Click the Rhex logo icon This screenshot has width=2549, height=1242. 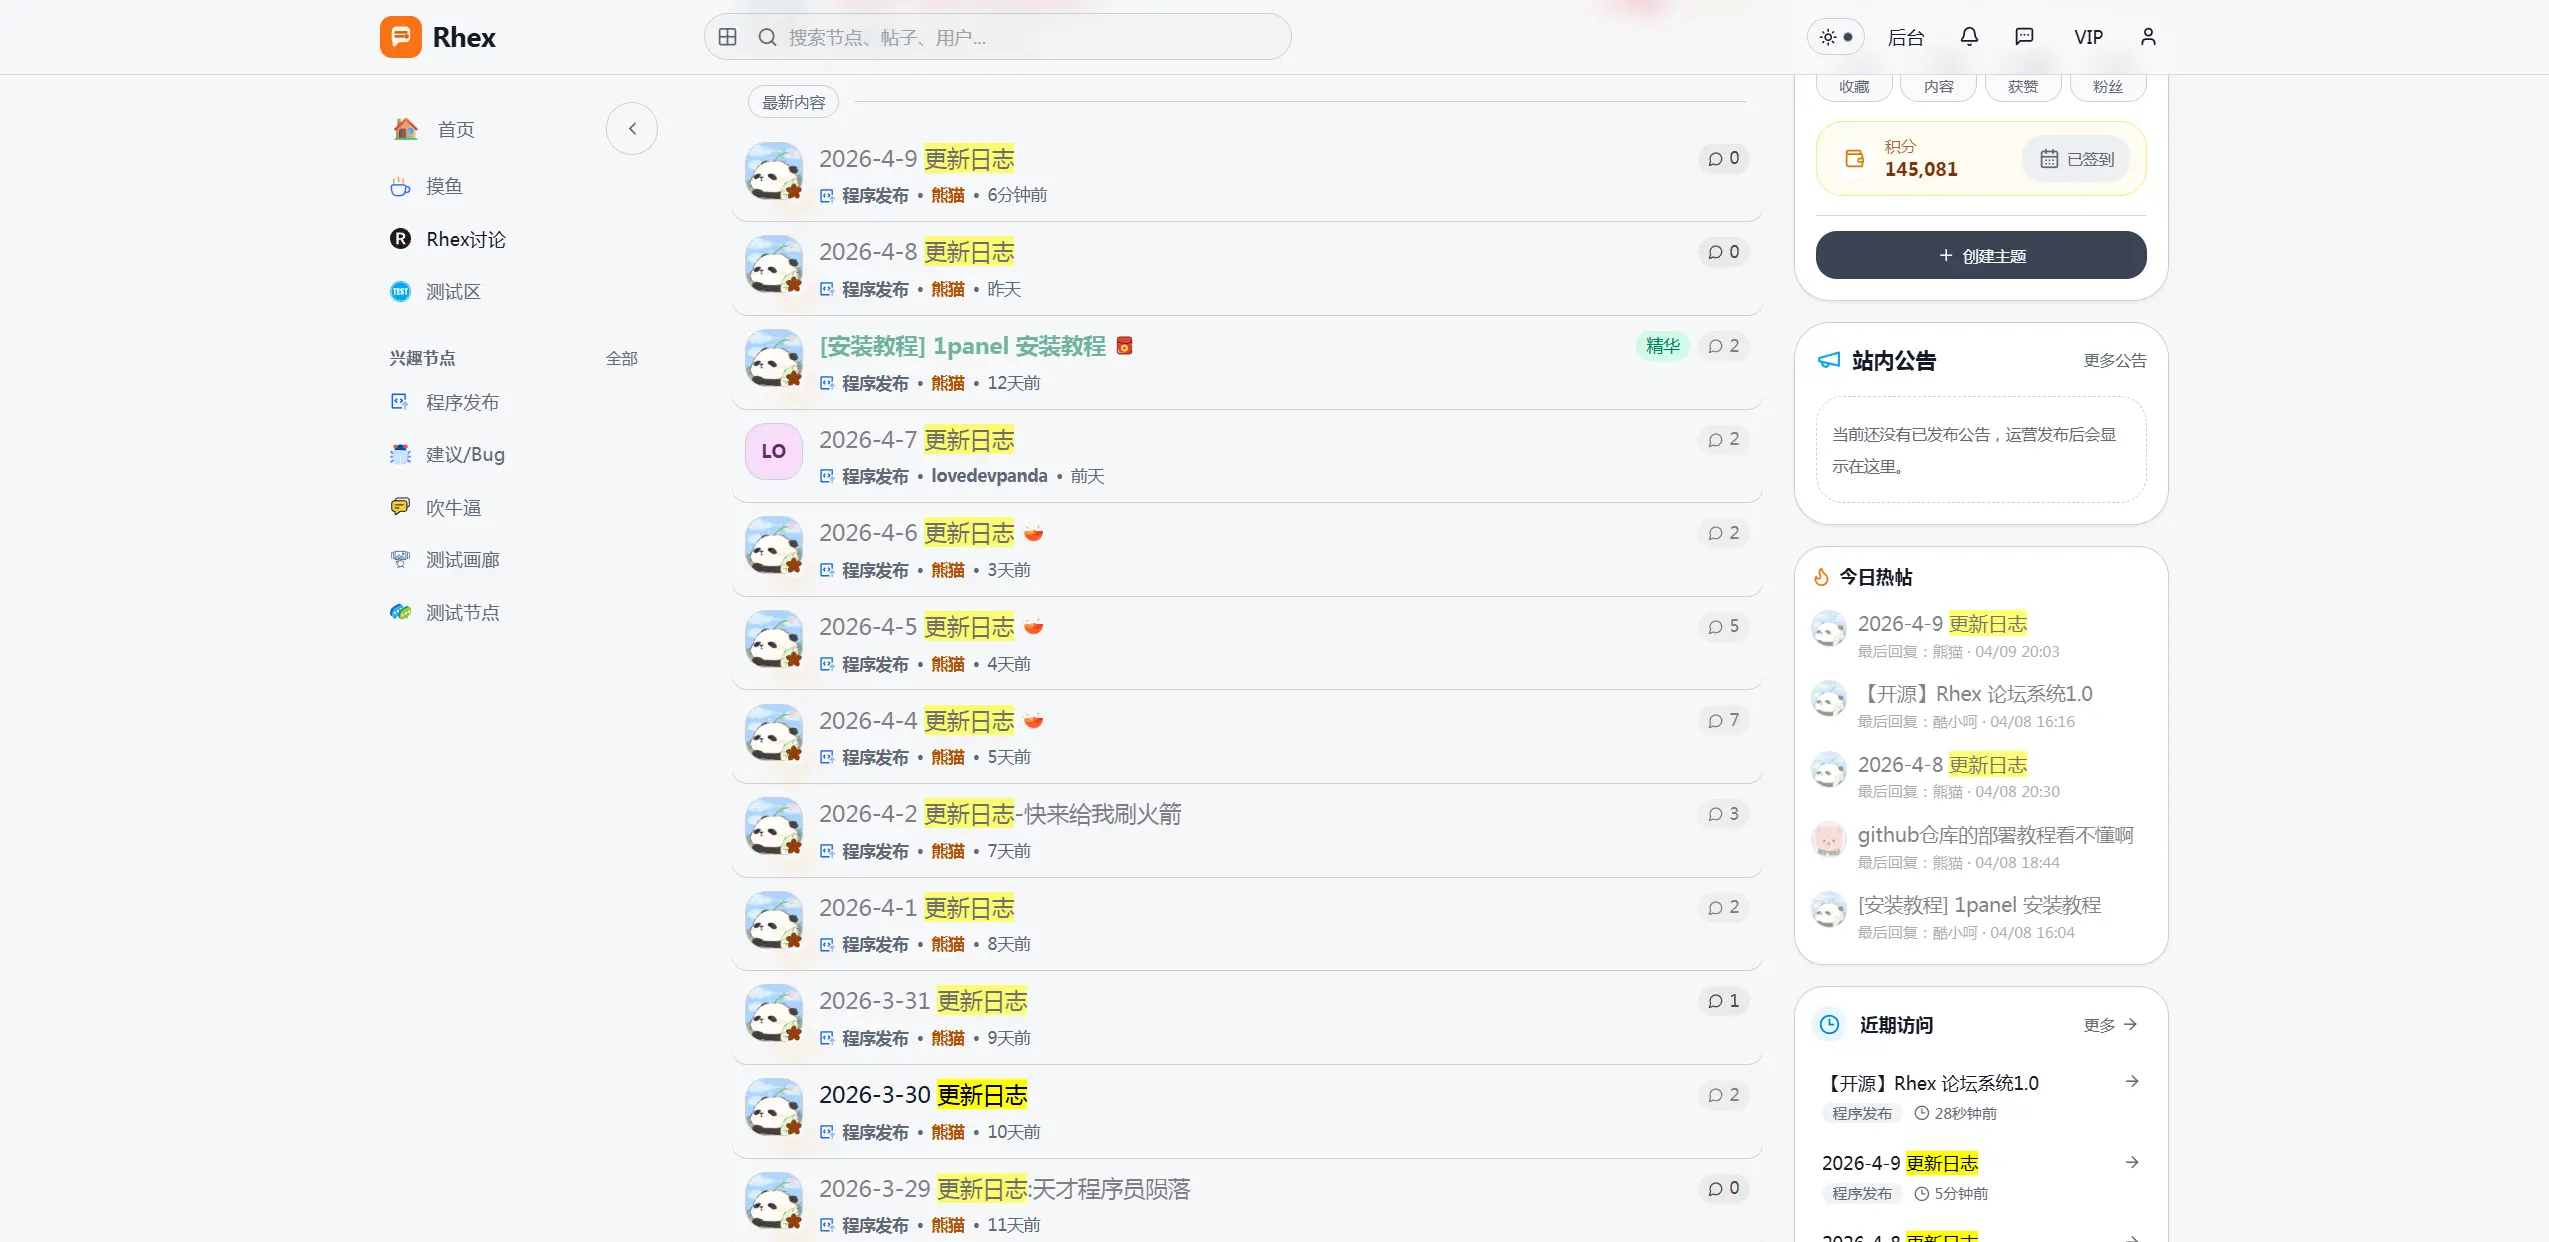400,37
